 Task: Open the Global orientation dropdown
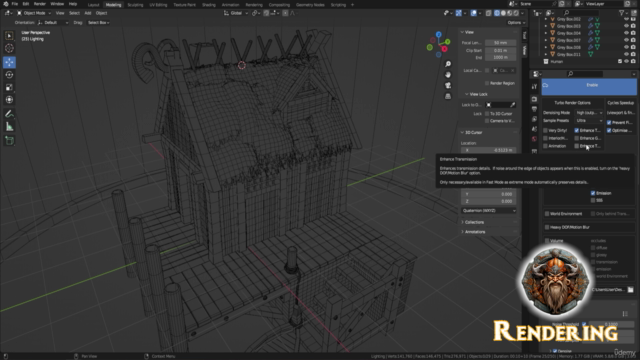(x=236, y=13)
